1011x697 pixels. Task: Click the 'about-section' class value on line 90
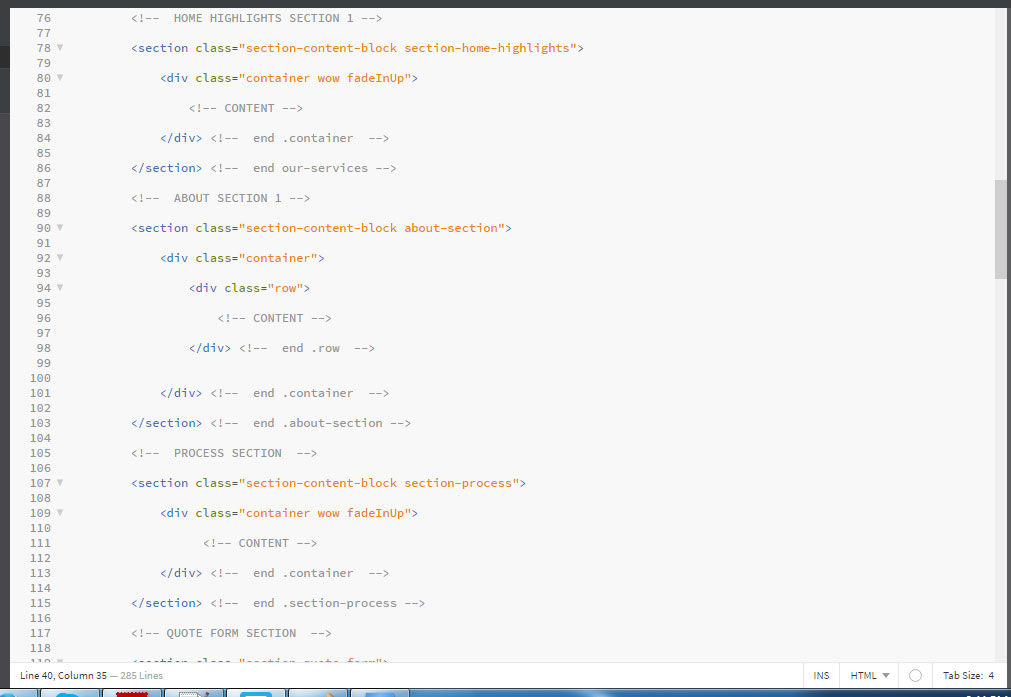(451, 228)
